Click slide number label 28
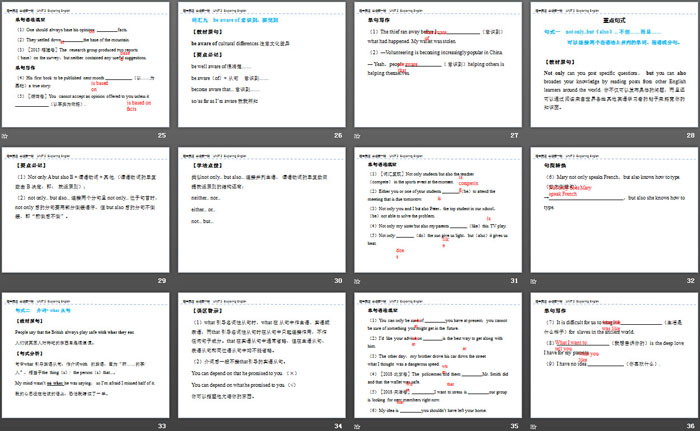This screenshot has width=700, height=431. (x=691, y=135)
